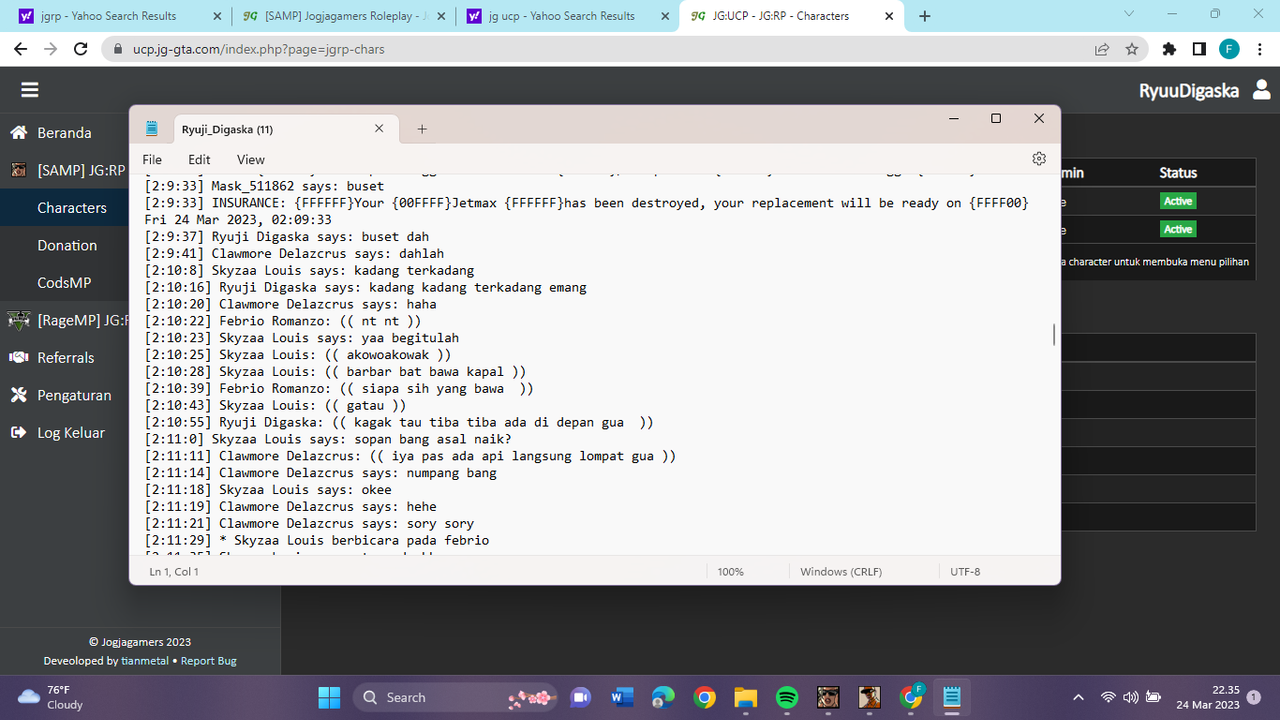
Task: Click the Log Keluar sign-out icon
Action: (18, 433)
